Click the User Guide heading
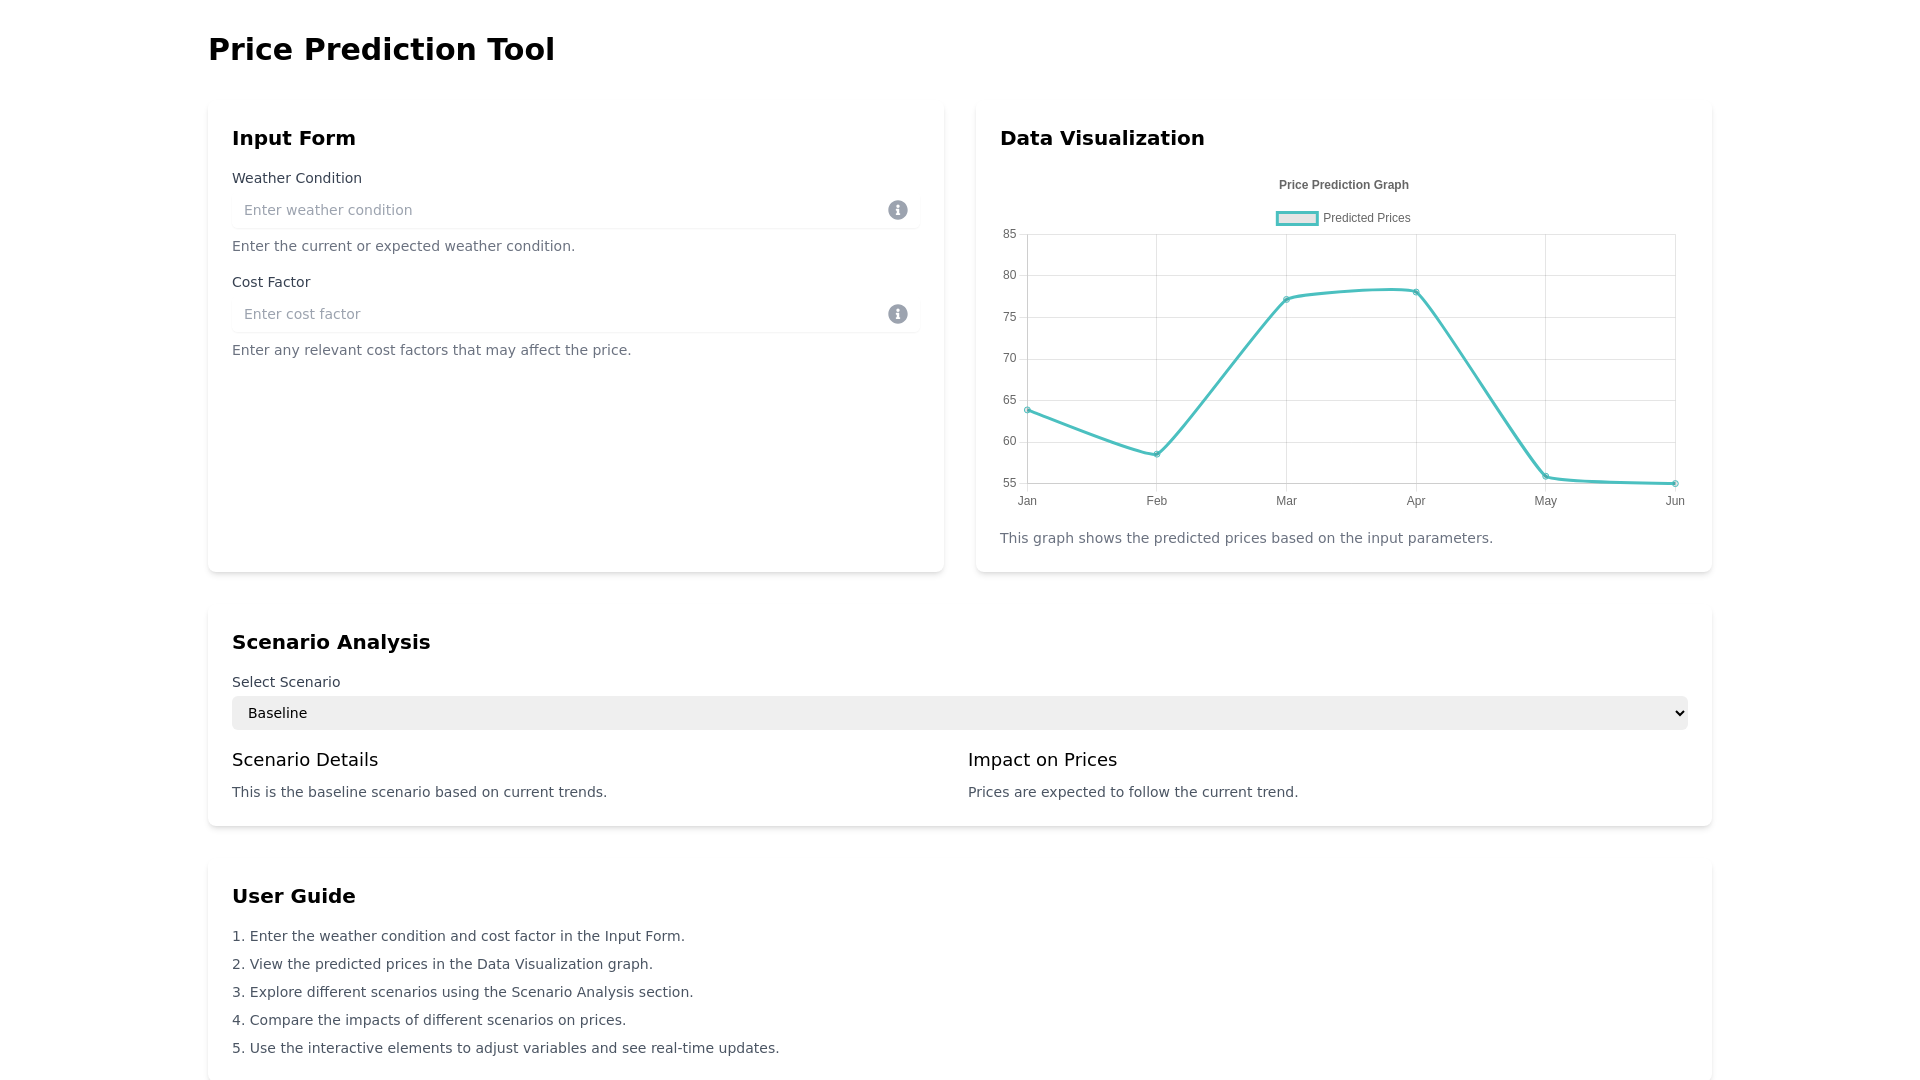The height and width of the screenshot is (1080, 1920). tap(293, 896)
